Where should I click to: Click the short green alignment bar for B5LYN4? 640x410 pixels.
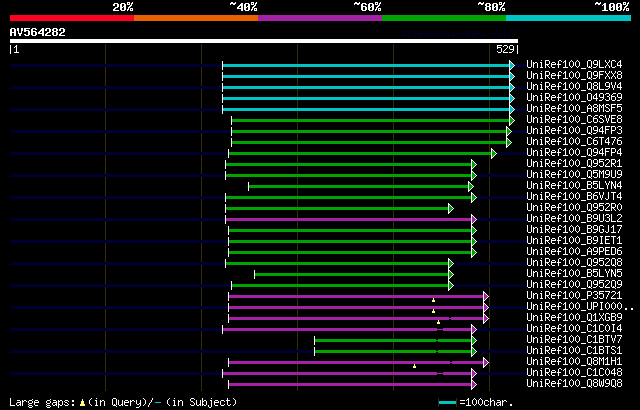(x=359, y=186)
